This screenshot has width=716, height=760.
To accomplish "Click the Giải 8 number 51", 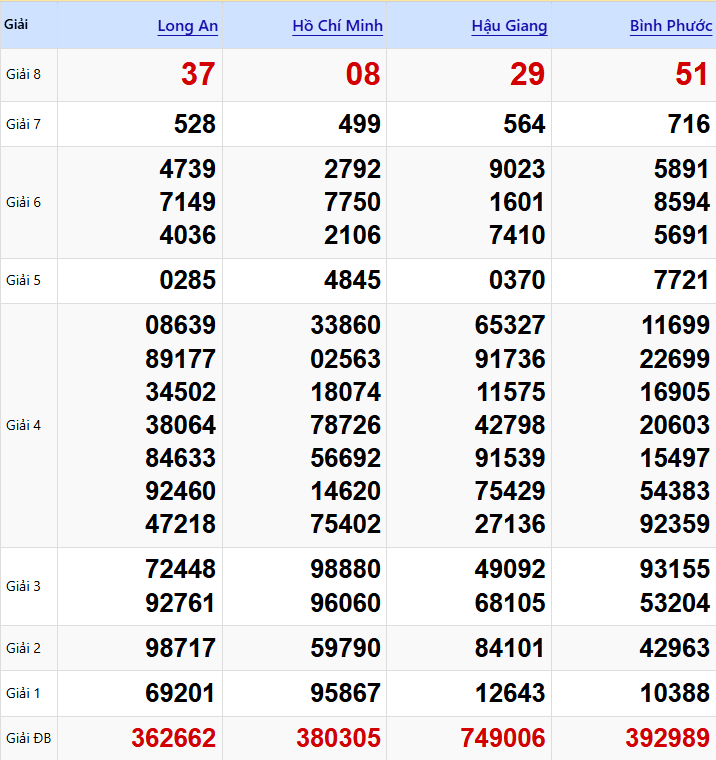I will coord(692,74).
